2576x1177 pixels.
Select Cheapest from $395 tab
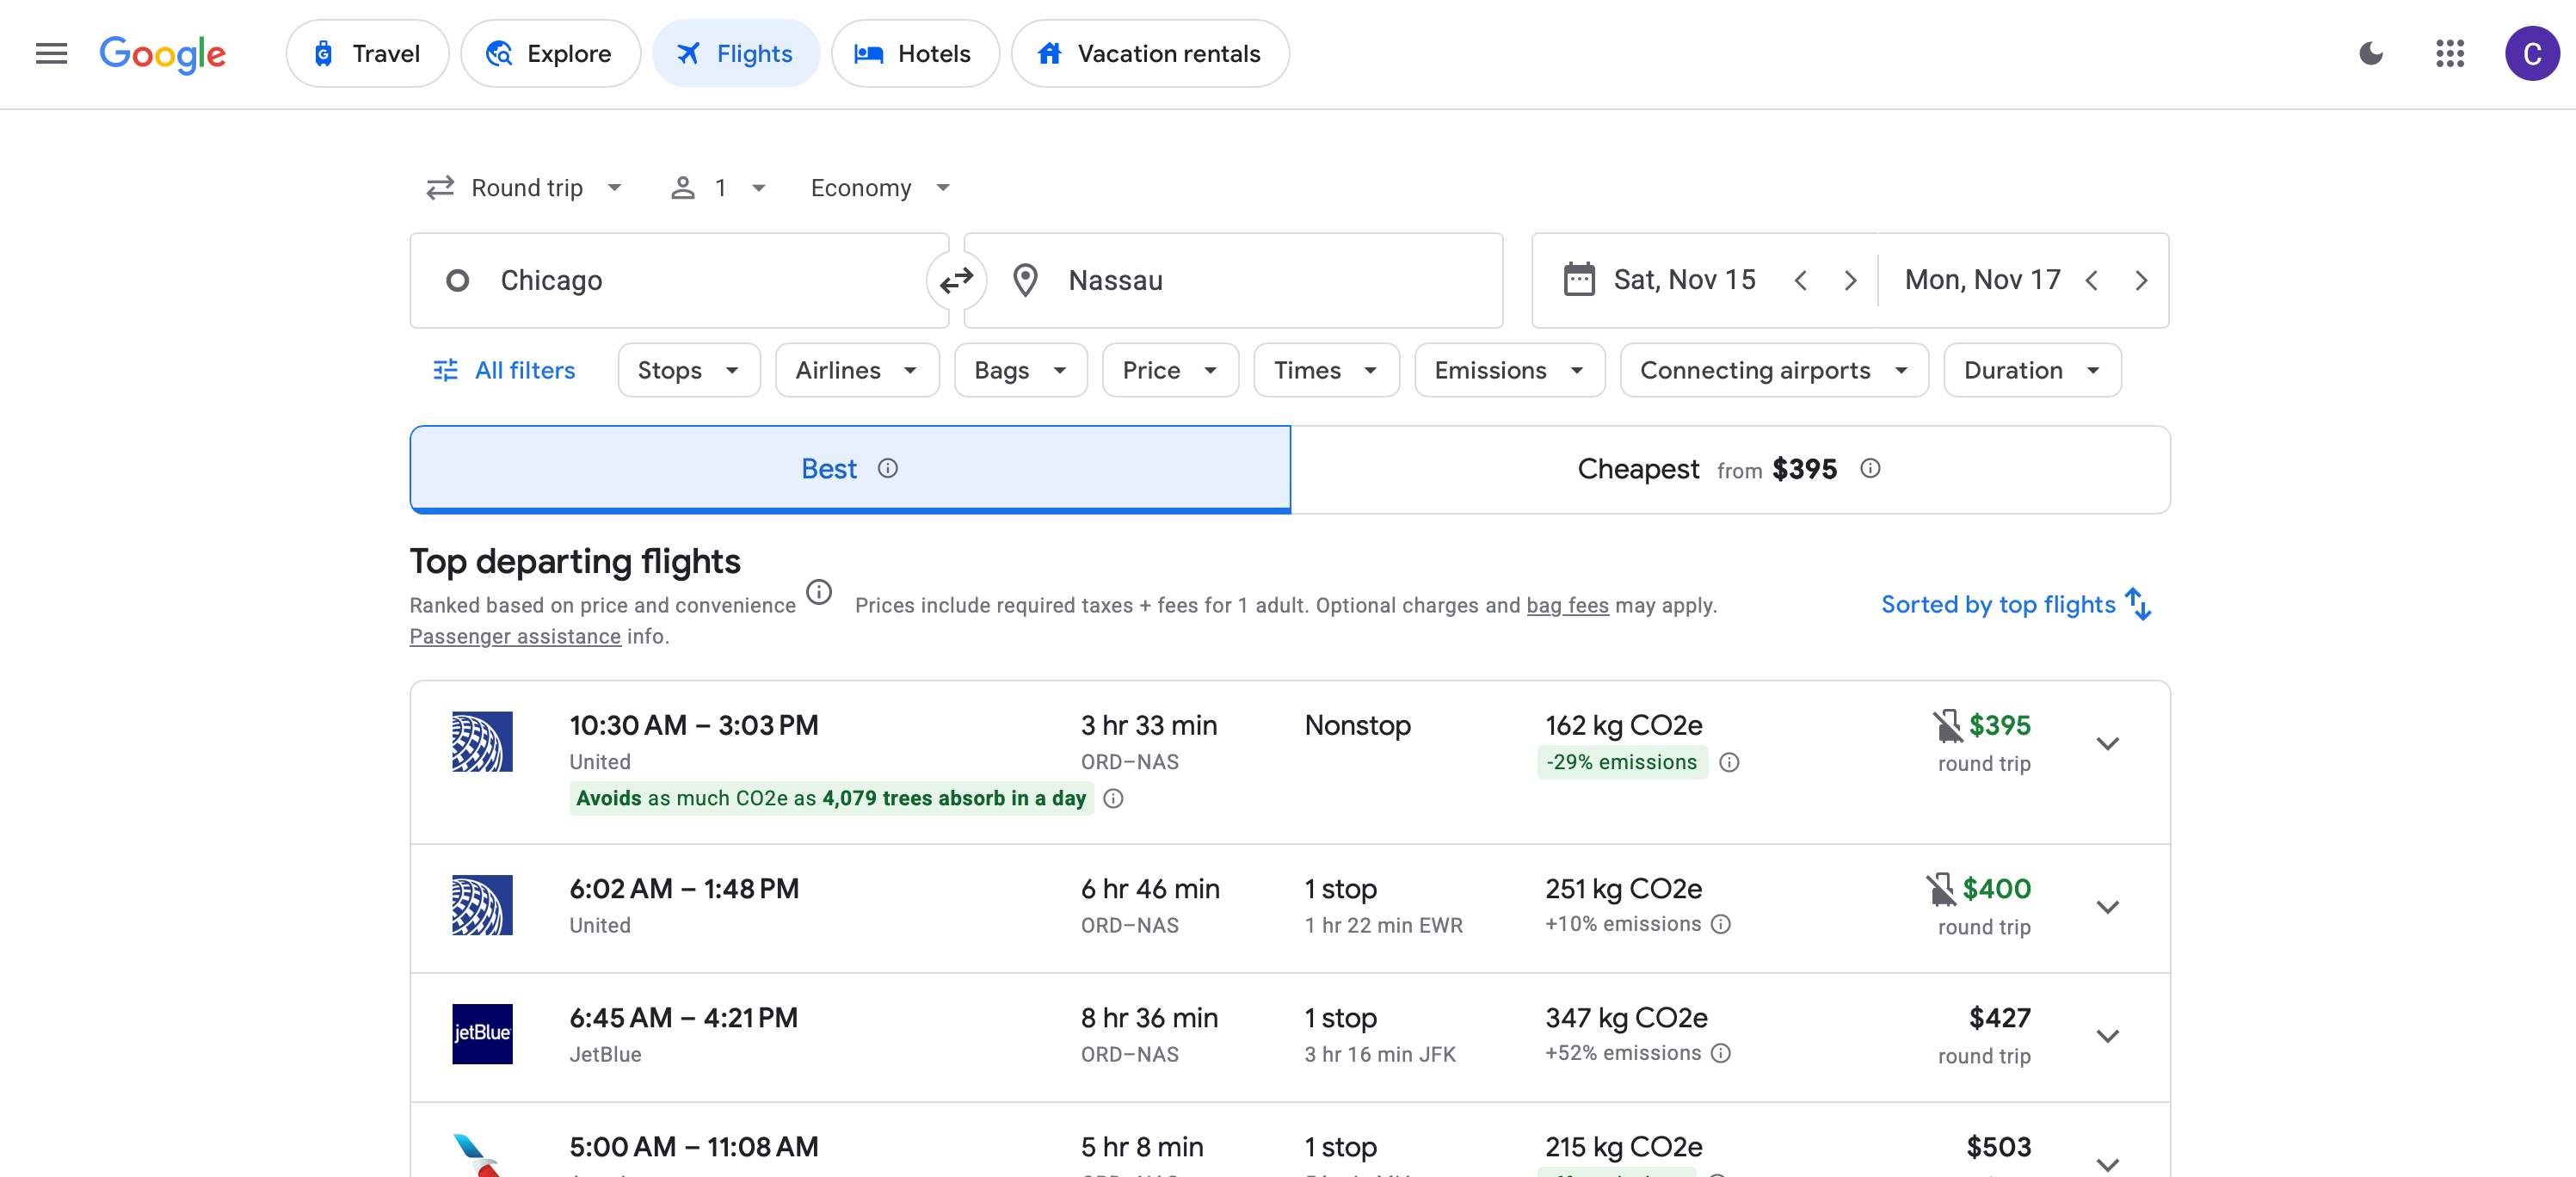(x=1730, y=470)
